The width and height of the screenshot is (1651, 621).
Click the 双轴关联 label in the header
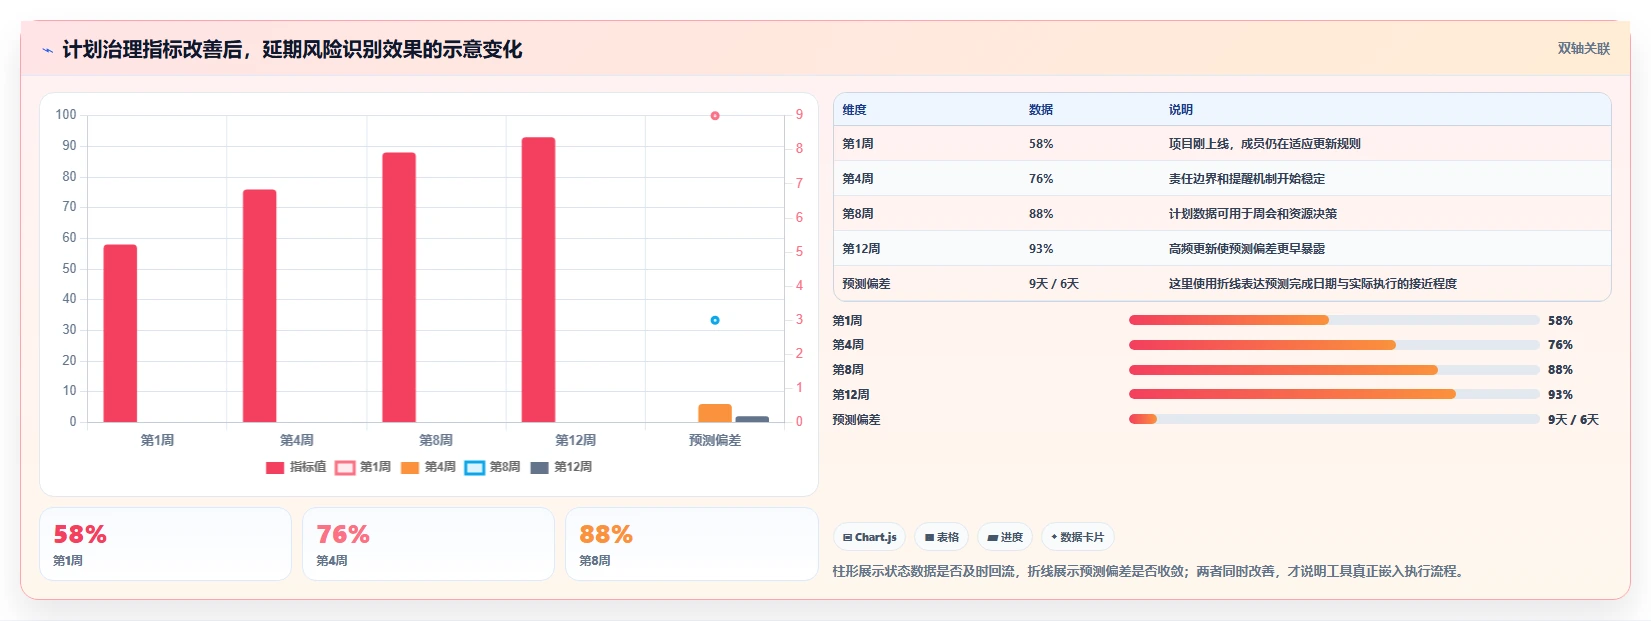(x=1584, y=49)
